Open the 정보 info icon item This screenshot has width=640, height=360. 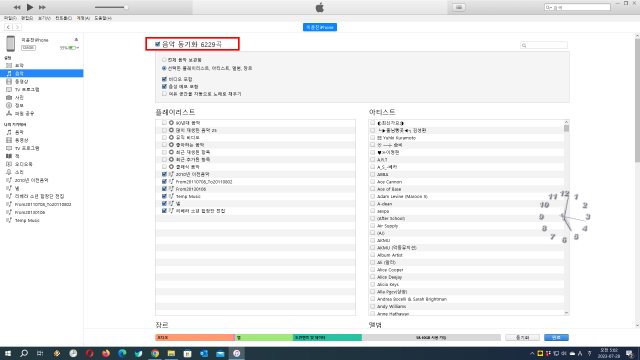pos(9,105)
